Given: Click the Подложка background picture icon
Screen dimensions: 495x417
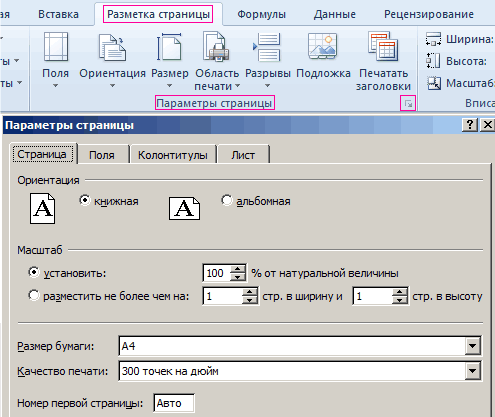Looking at the screenshot, I should click(x=323, y=46).
